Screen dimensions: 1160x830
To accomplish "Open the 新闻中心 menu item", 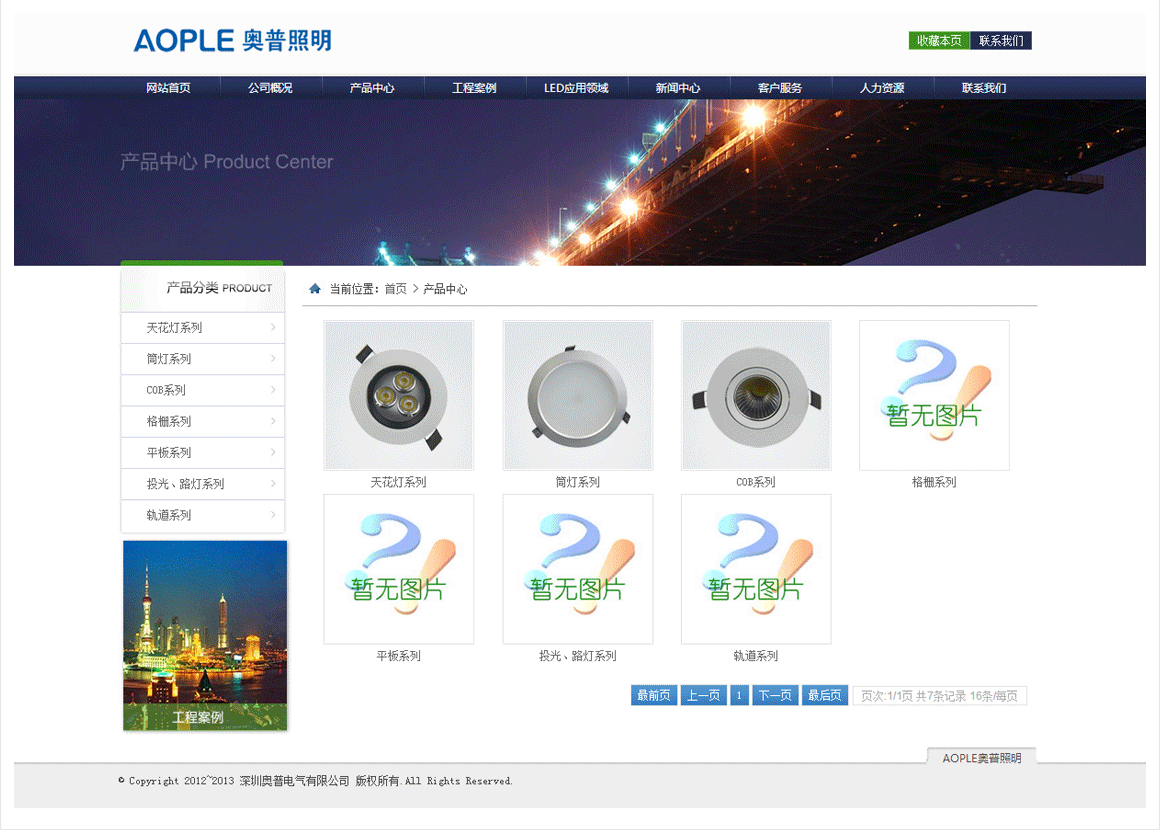I will click(x=678, y=88).
